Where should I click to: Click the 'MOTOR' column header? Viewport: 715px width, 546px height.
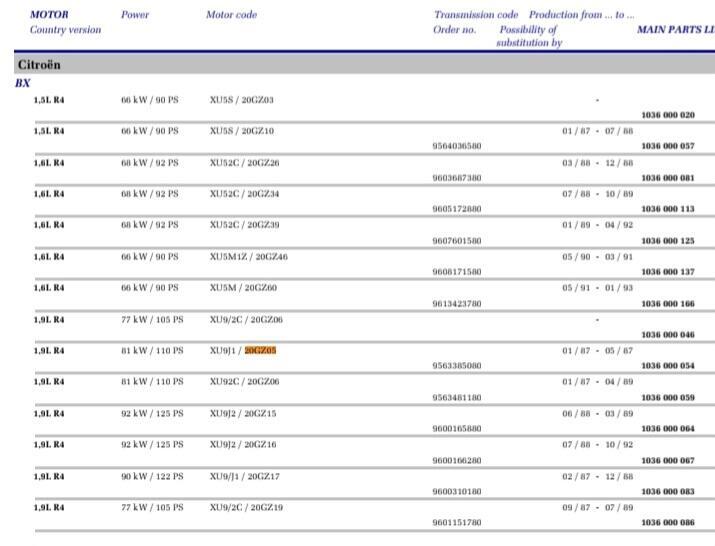49,15
